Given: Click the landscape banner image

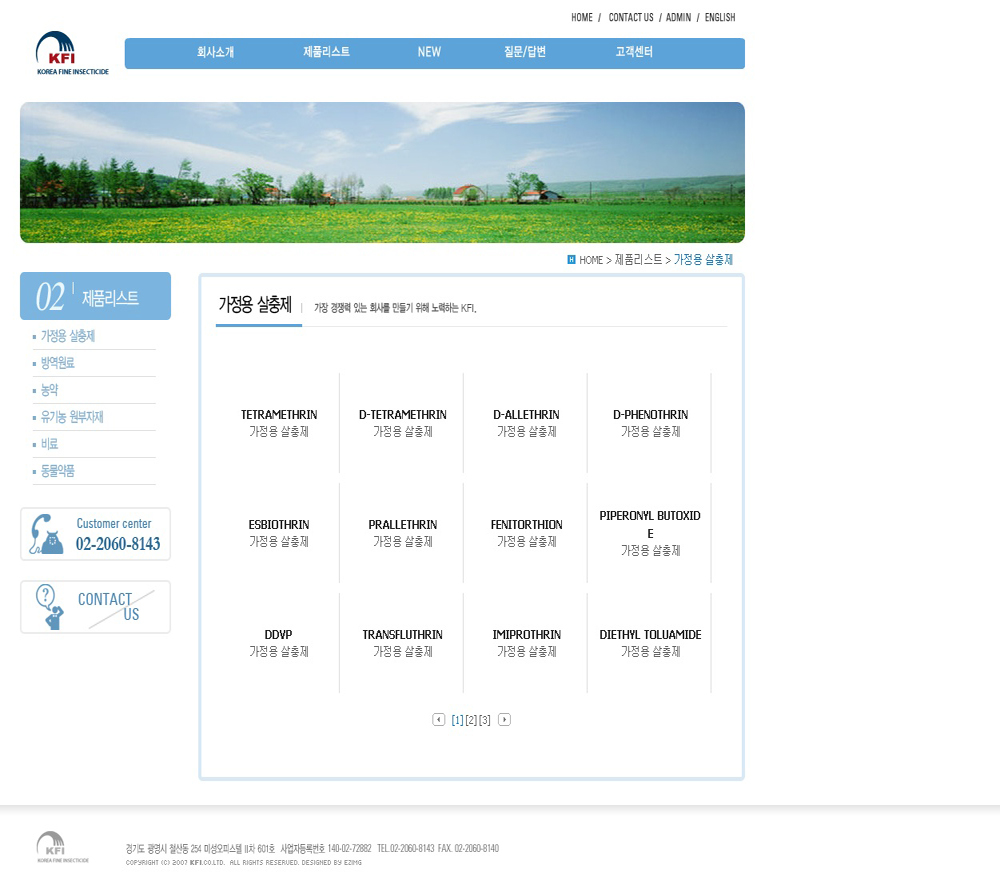Looking at the screenshot, I should 382,172.
